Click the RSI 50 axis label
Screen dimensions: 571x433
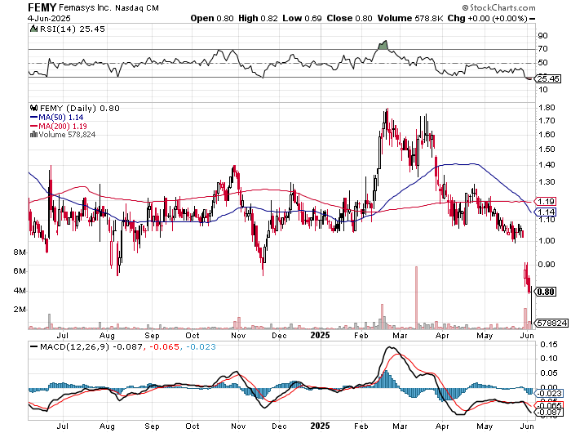pos(543,63)
